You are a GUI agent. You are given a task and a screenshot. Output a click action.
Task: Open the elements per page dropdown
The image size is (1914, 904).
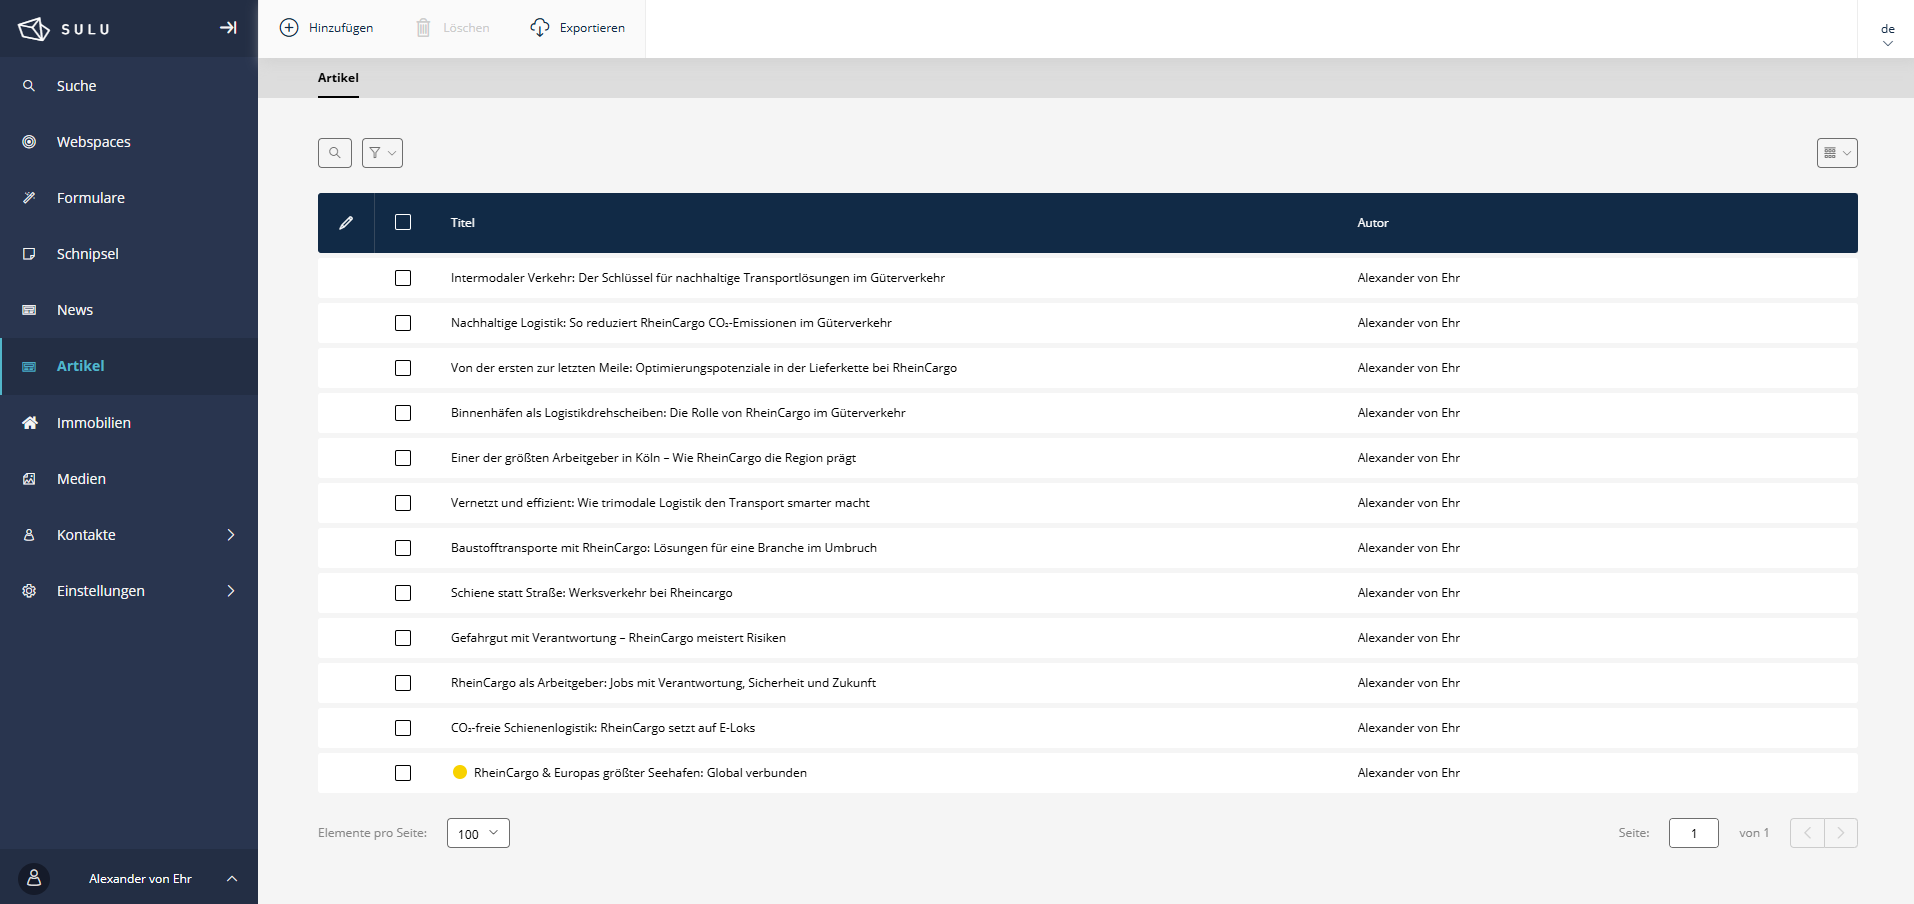tap(478, 833)
